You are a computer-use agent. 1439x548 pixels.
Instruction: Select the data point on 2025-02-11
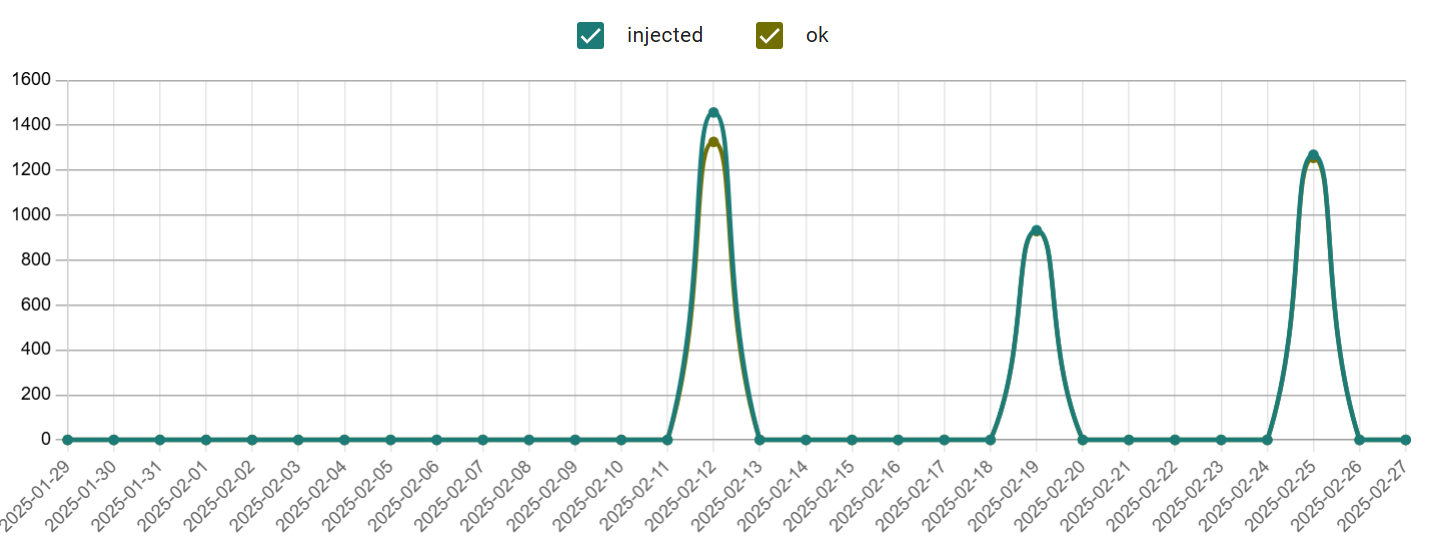pyautogui.click(x=667, y=440)
